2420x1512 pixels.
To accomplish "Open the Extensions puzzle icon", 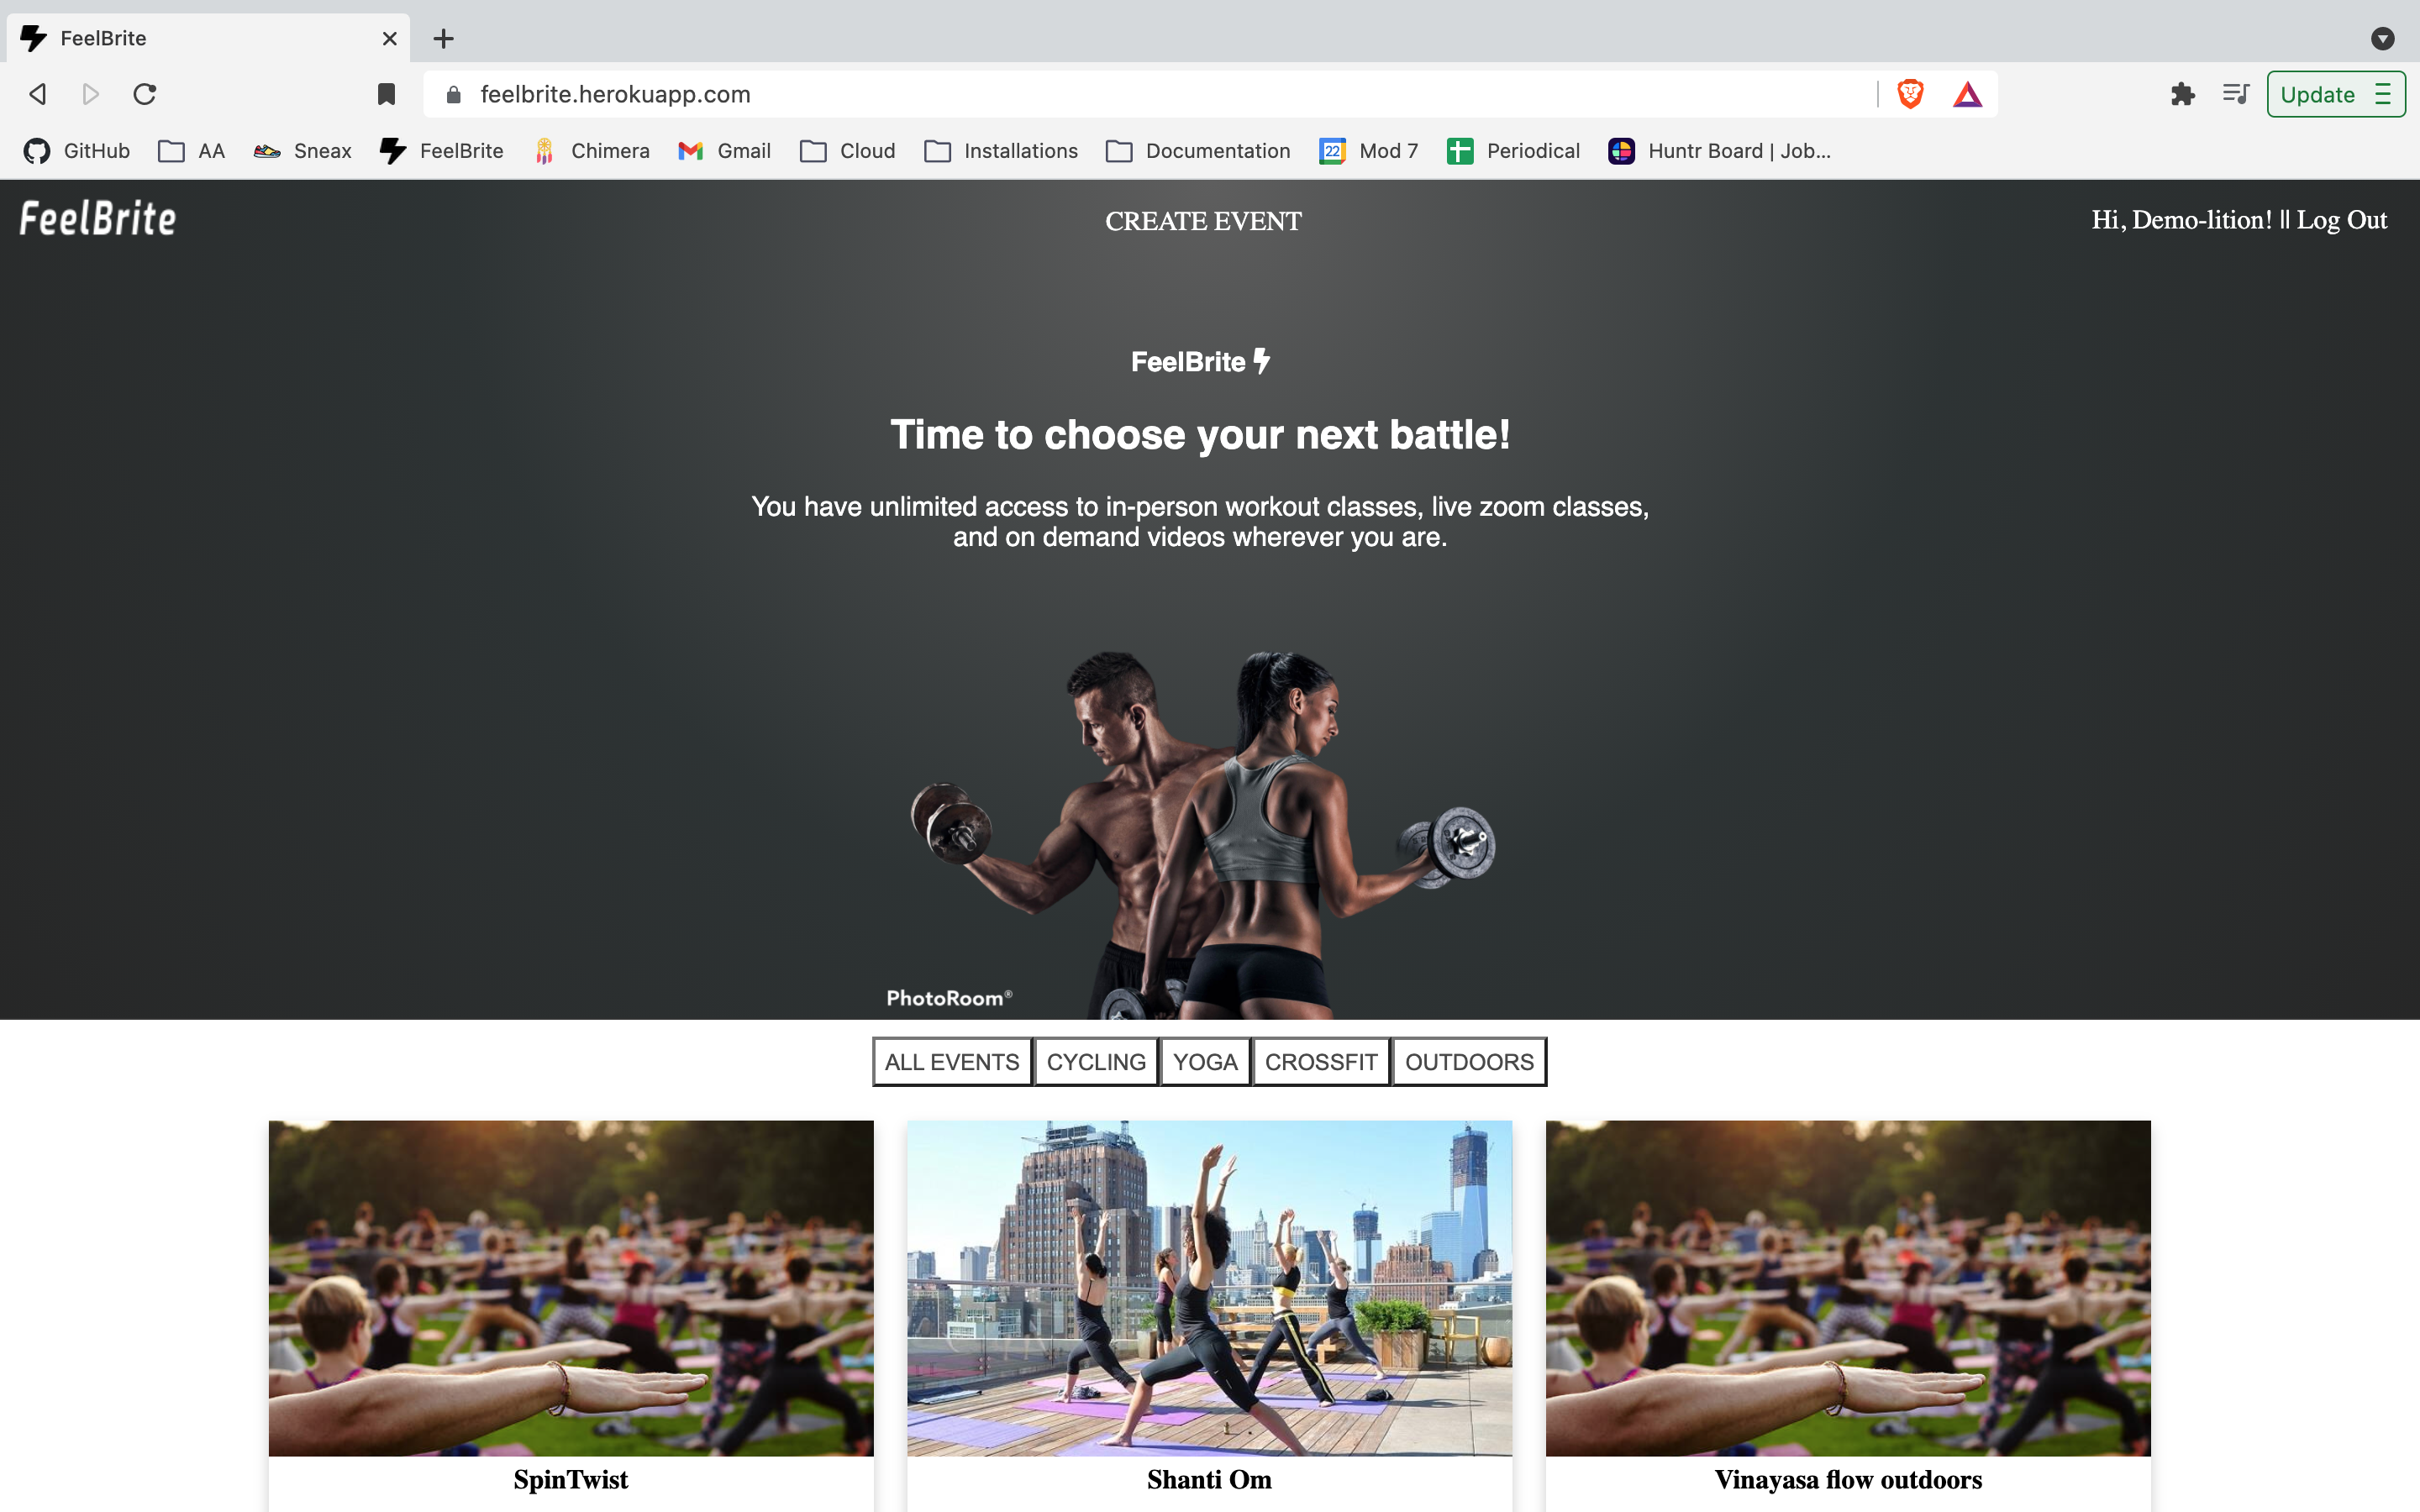I will (2182, 94).
